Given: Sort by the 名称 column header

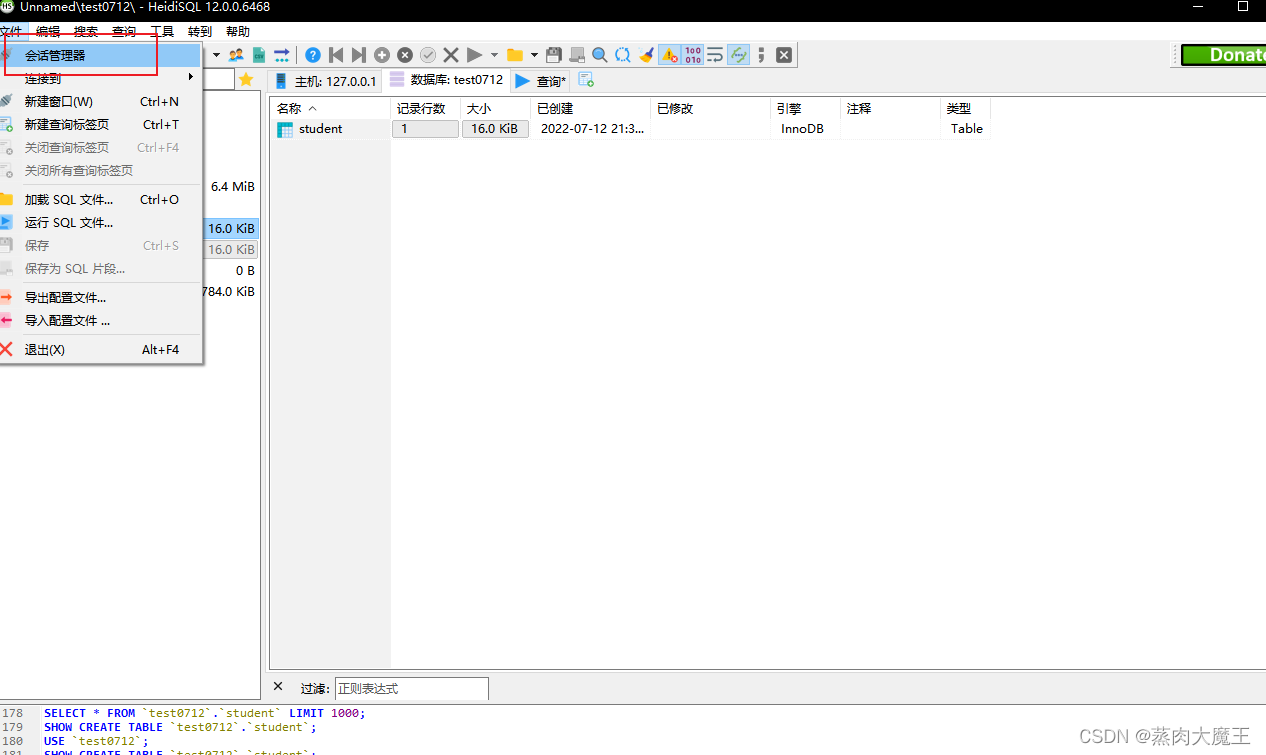Looking at the screenshot, I should [330, 108].
